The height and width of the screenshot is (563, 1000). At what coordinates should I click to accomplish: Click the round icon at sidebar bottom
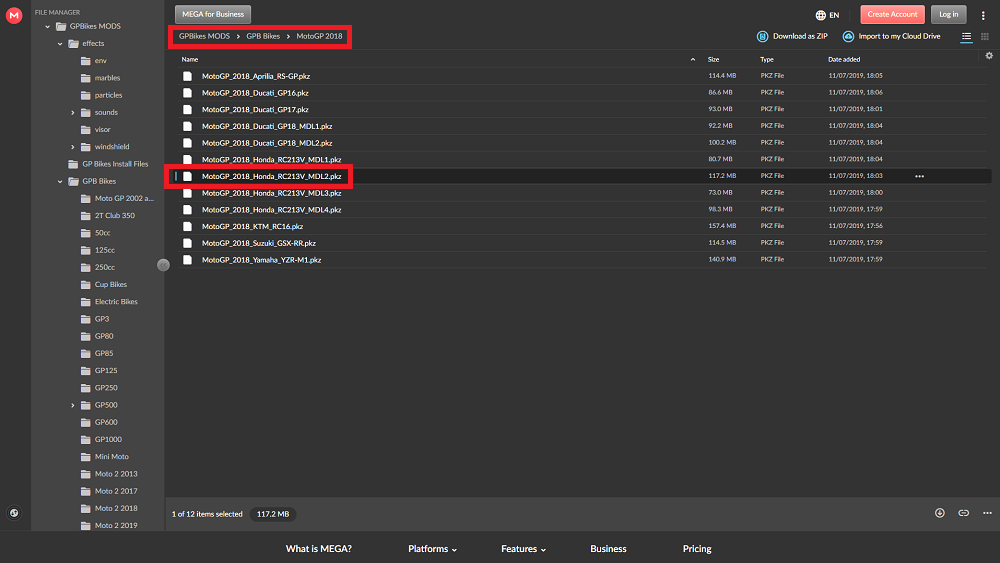pyautogui.click(x=14, y=513)
